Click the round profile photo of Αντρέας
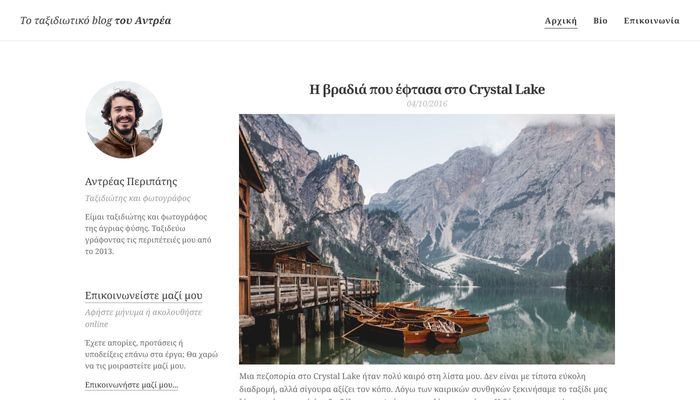 (124, 120)
